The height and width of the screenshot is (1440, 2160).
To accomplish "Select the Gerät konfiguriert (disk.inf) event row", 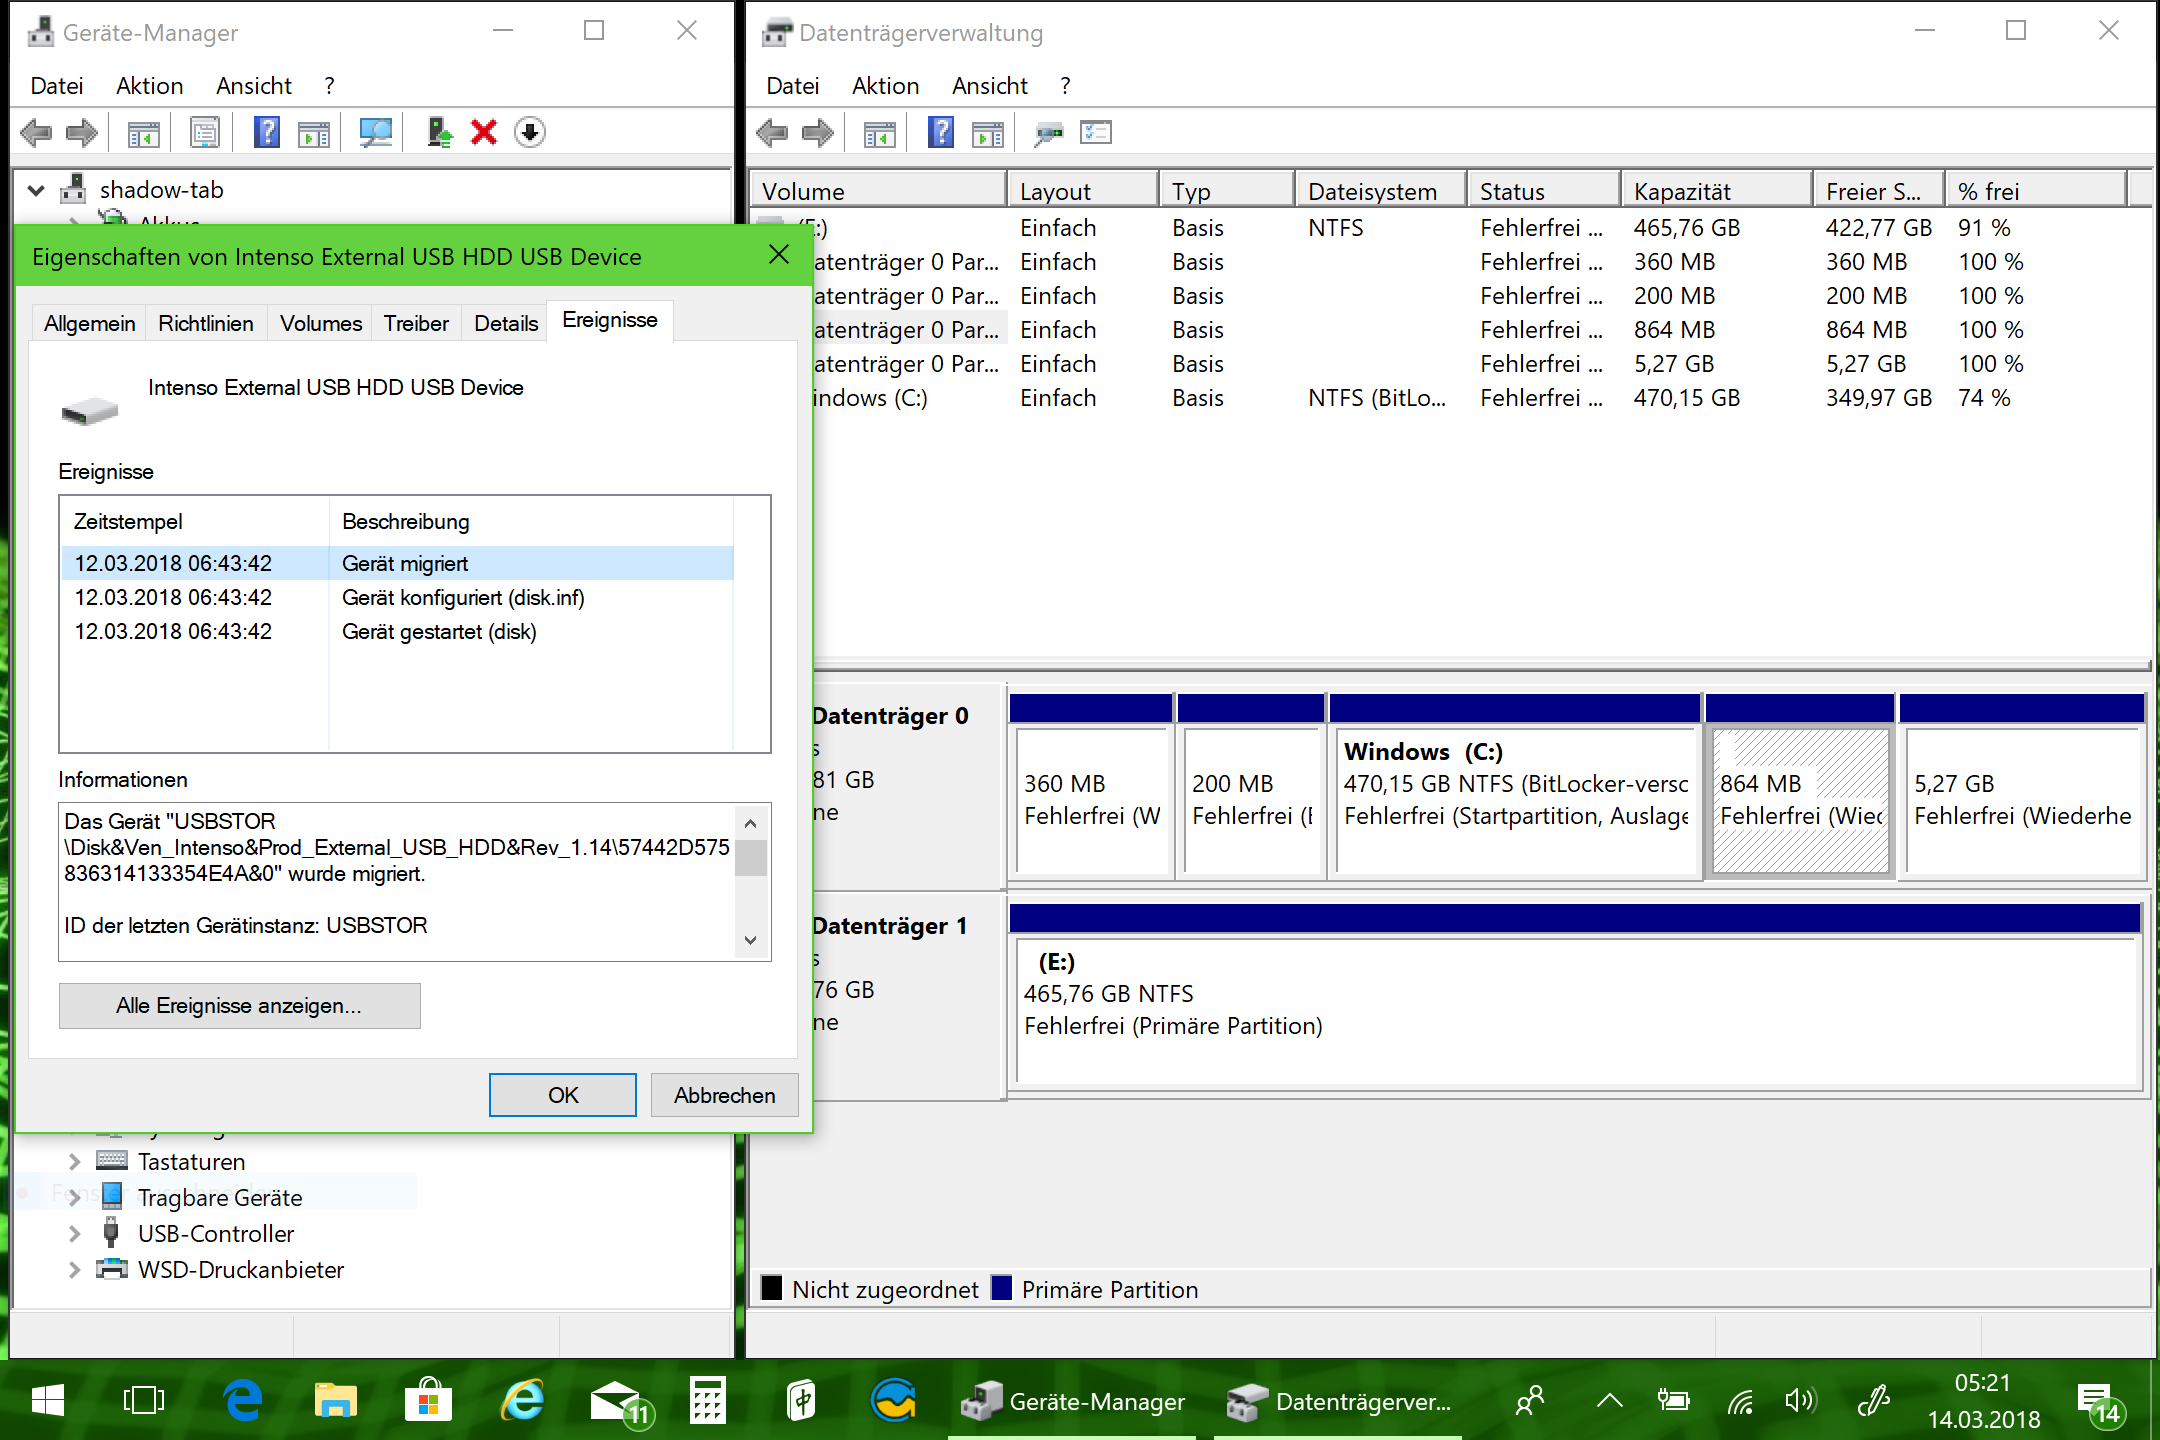I will click(463, 598).
